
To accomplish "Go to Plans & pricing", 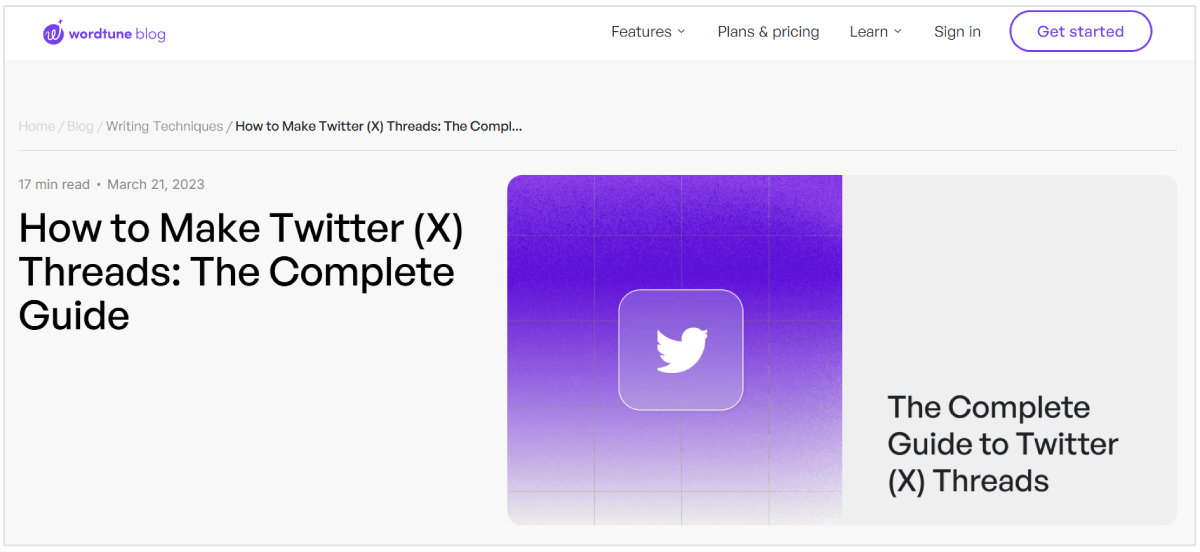I will pos(768,32).
